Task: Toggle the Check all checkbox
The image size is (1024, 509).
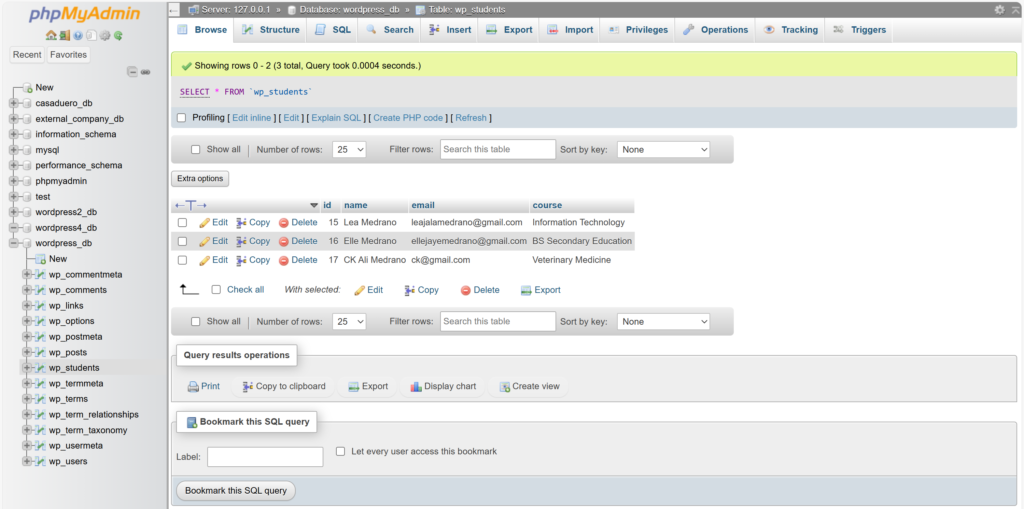Action: (x=216, y=290)
